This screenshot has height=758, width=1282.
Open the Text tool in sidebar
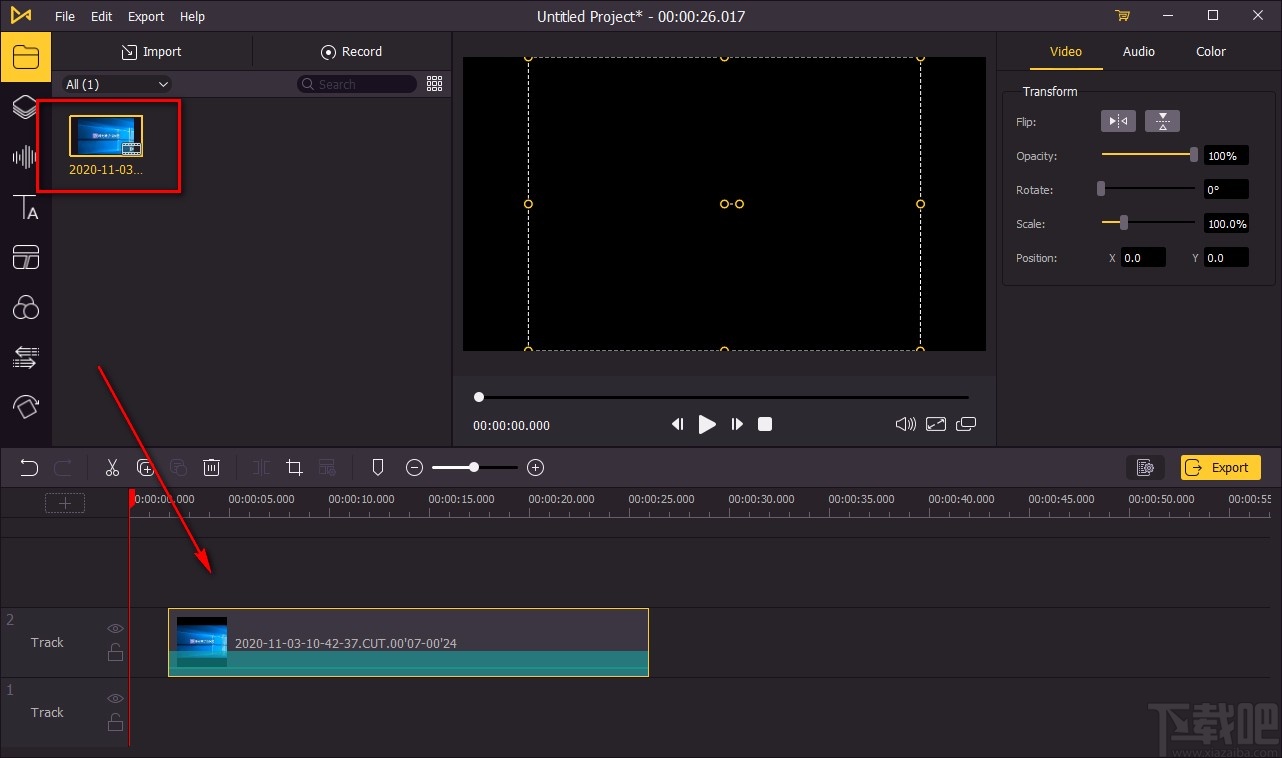[x=25, y=208]
